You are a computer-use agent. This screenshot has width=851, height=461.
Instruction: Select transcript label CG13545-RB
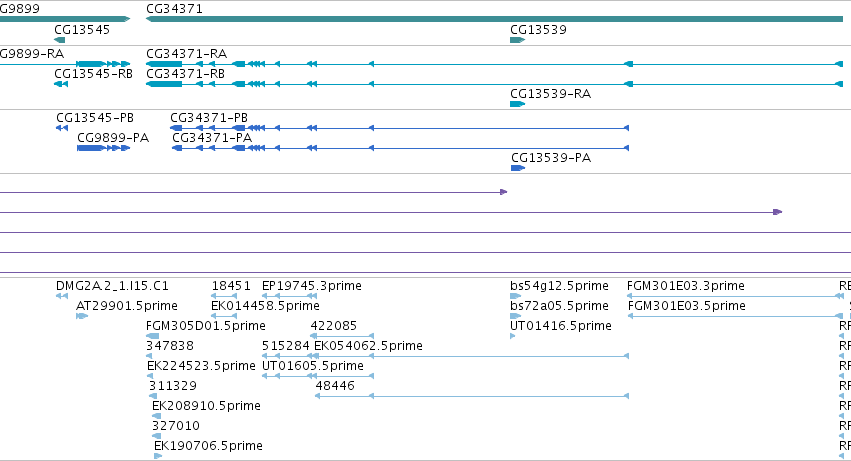tap(93, 73)
